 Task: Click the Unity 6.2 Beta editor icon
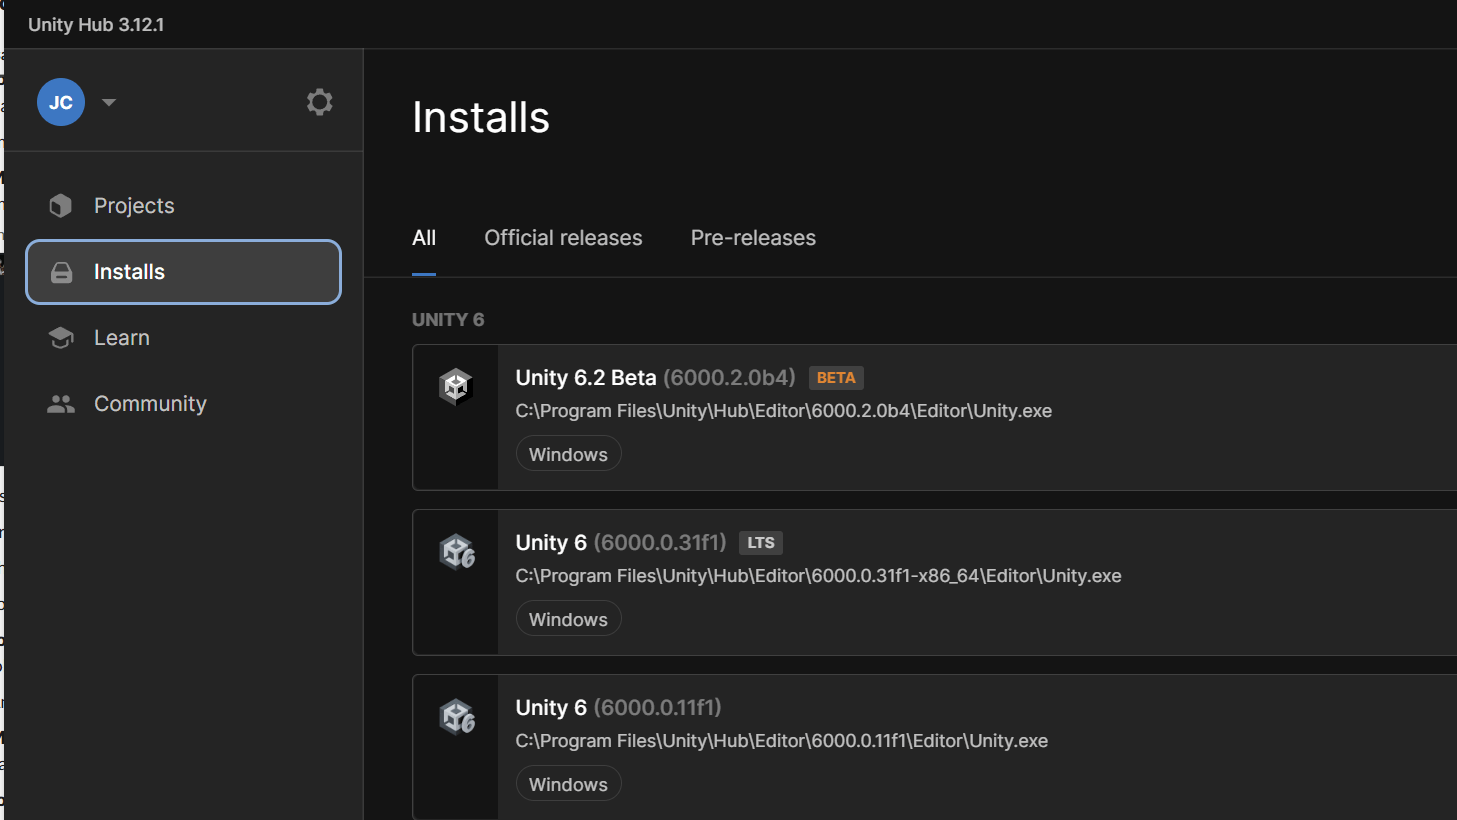[x=456, y=386]
